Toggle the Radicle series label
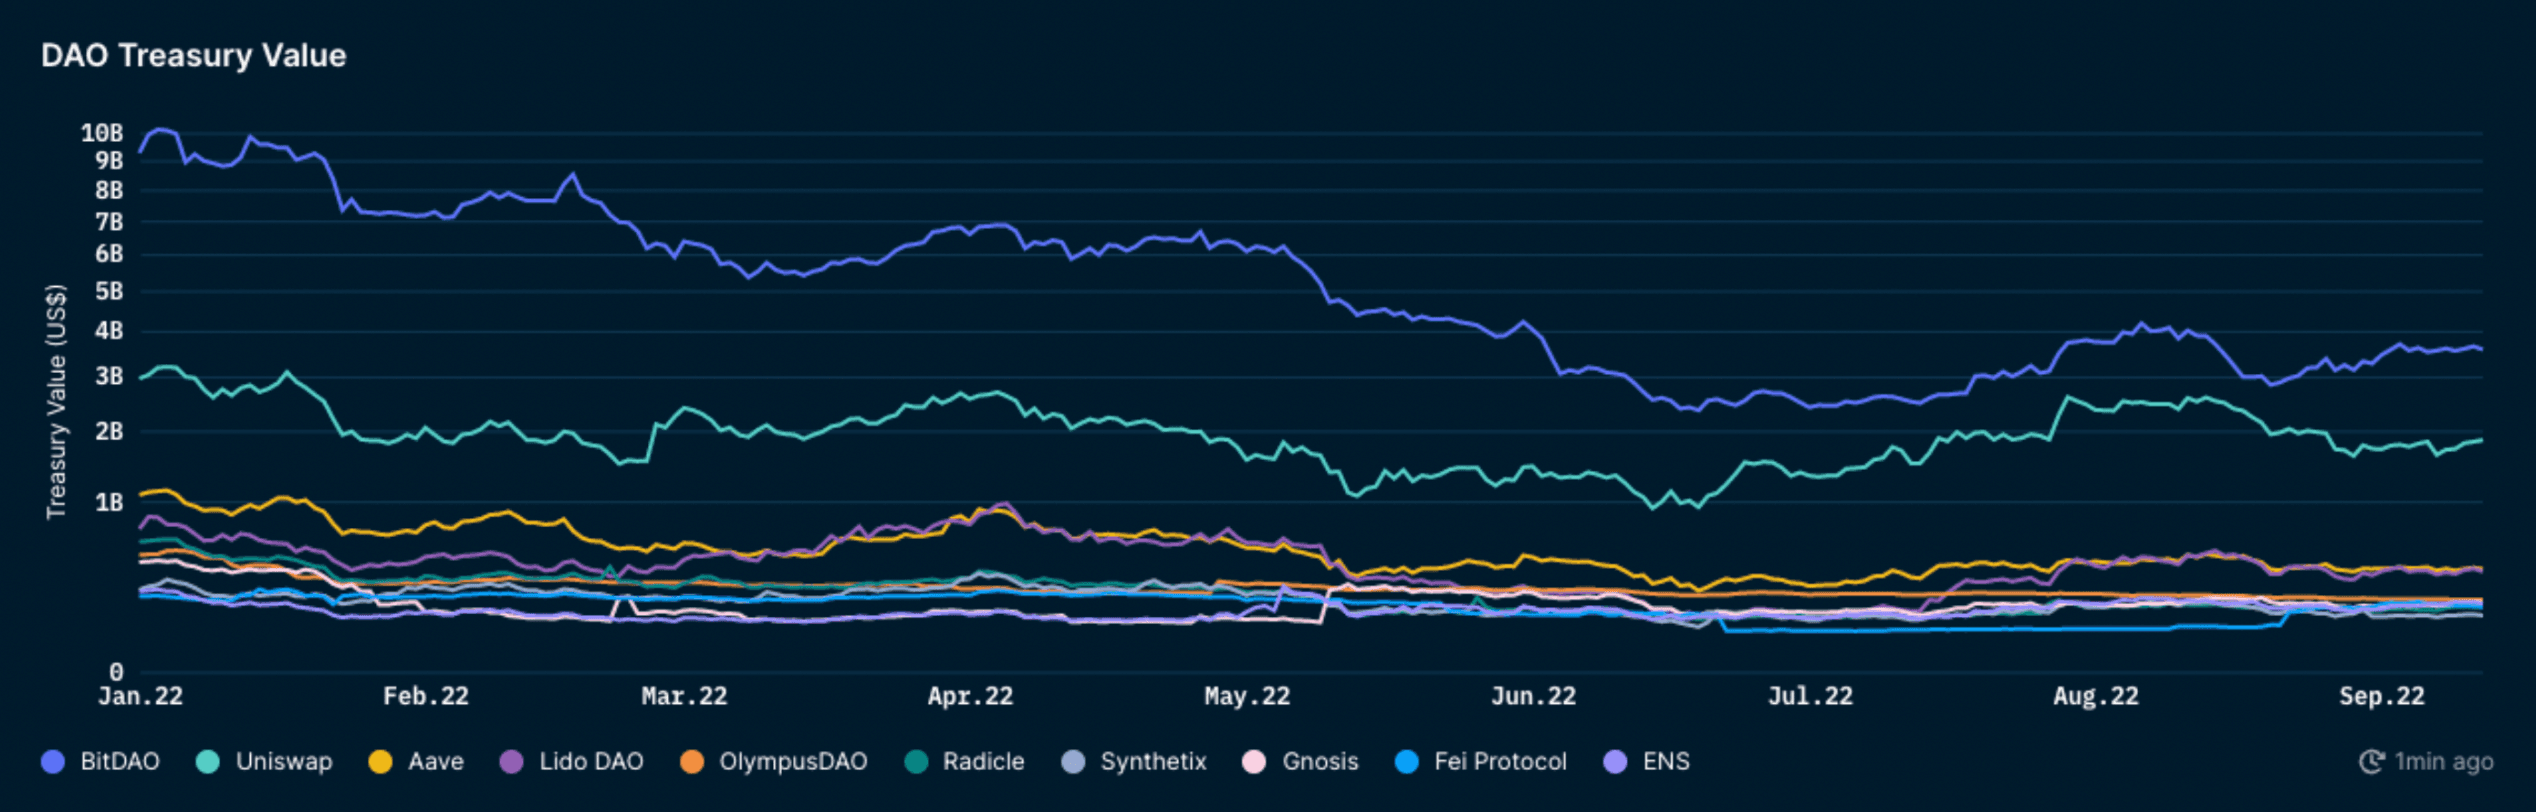Viewport: 2536px width, 812px height. [983, 762]
